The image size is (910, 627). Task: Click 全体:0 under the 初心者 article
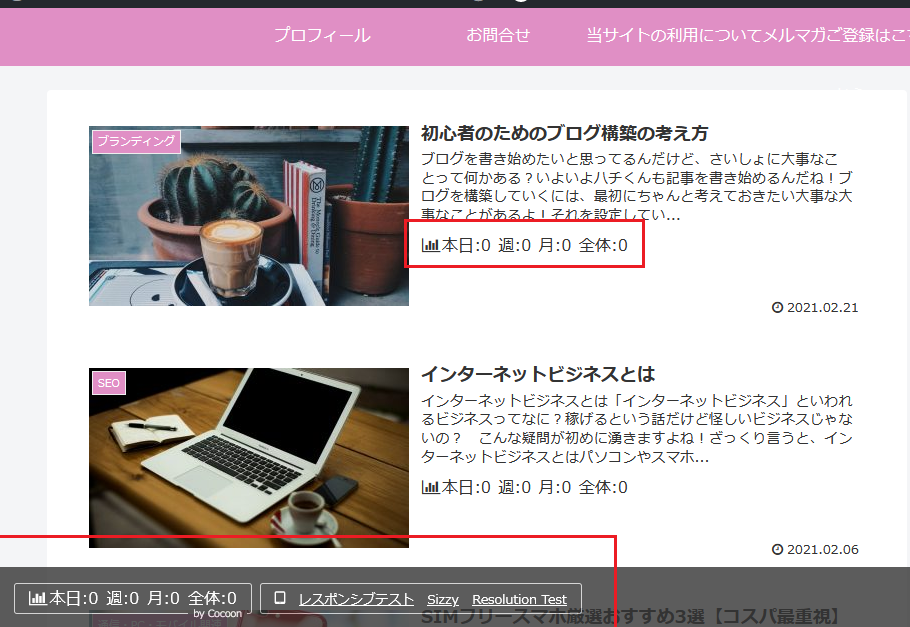tap(603, 246)
